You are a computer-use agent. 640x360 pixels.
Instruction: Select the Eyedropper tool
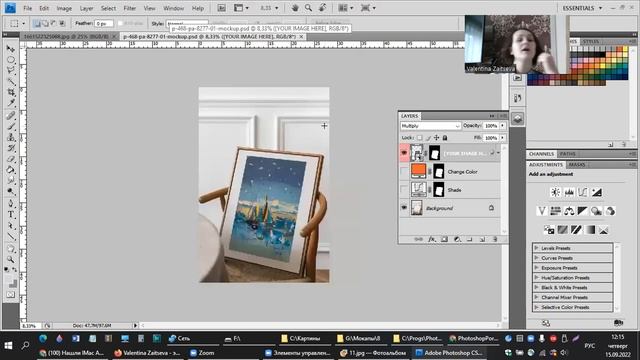click(11, 103)
